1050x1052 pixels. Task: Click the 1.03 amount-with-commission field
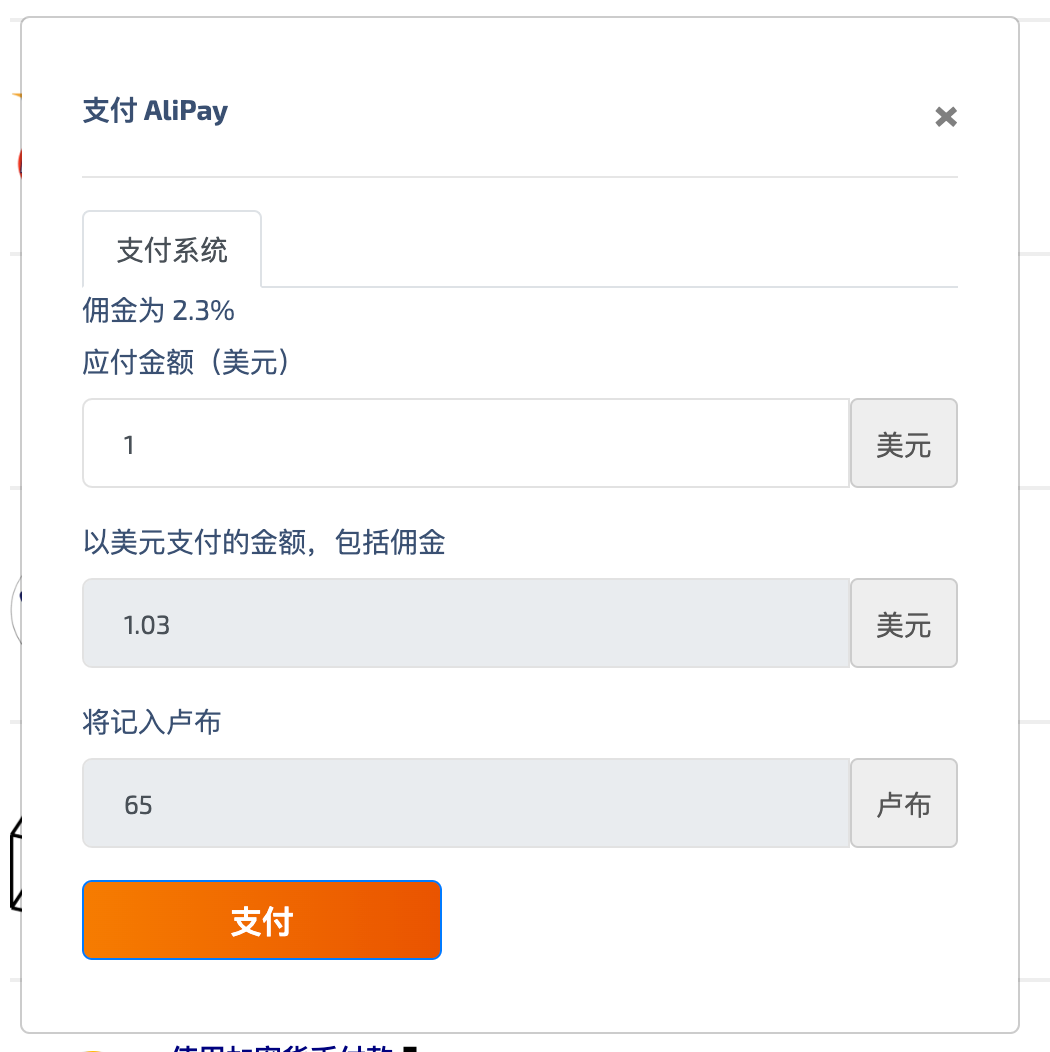pyautogui.click(x=466, y=624)
